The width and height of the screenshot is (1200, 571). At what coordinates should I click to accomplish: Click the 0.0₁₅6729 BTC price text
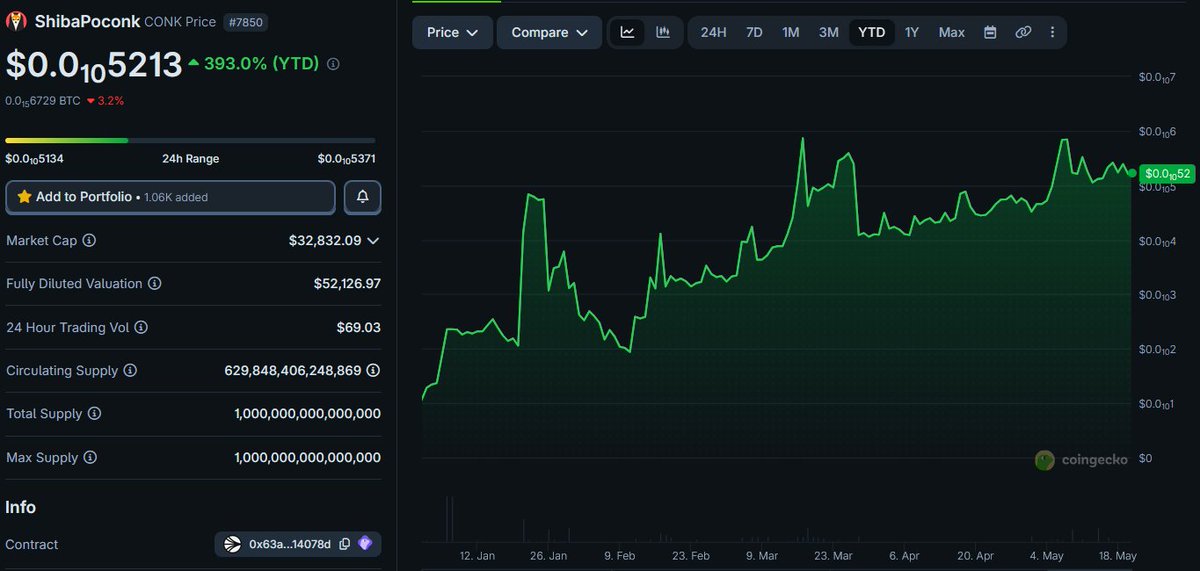(x=42, y=101)
